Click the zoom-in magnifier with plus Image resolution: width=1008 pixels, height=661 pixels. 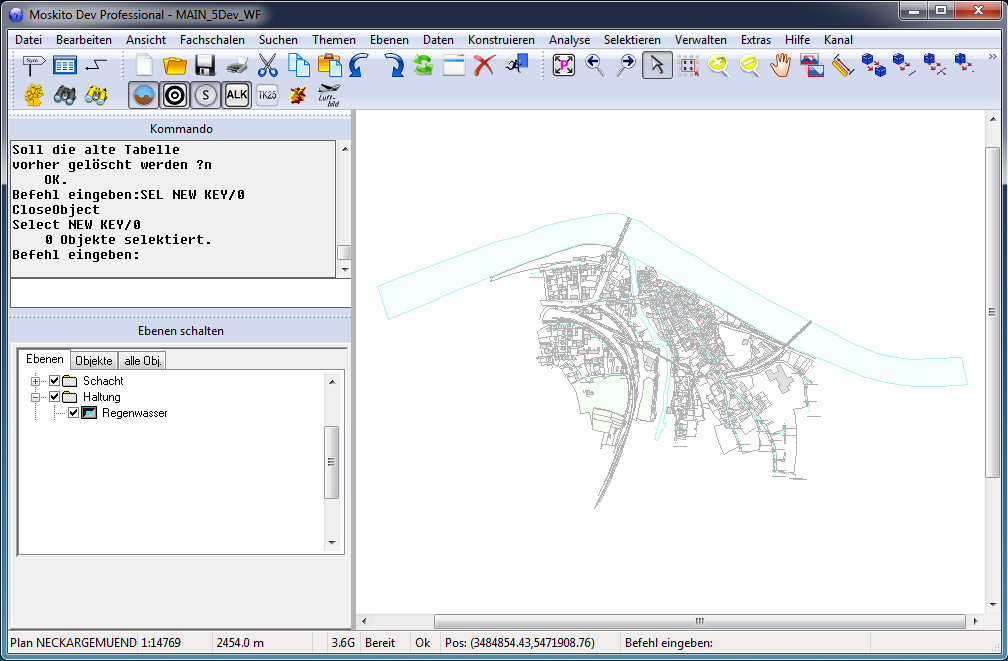pos(718,66)
